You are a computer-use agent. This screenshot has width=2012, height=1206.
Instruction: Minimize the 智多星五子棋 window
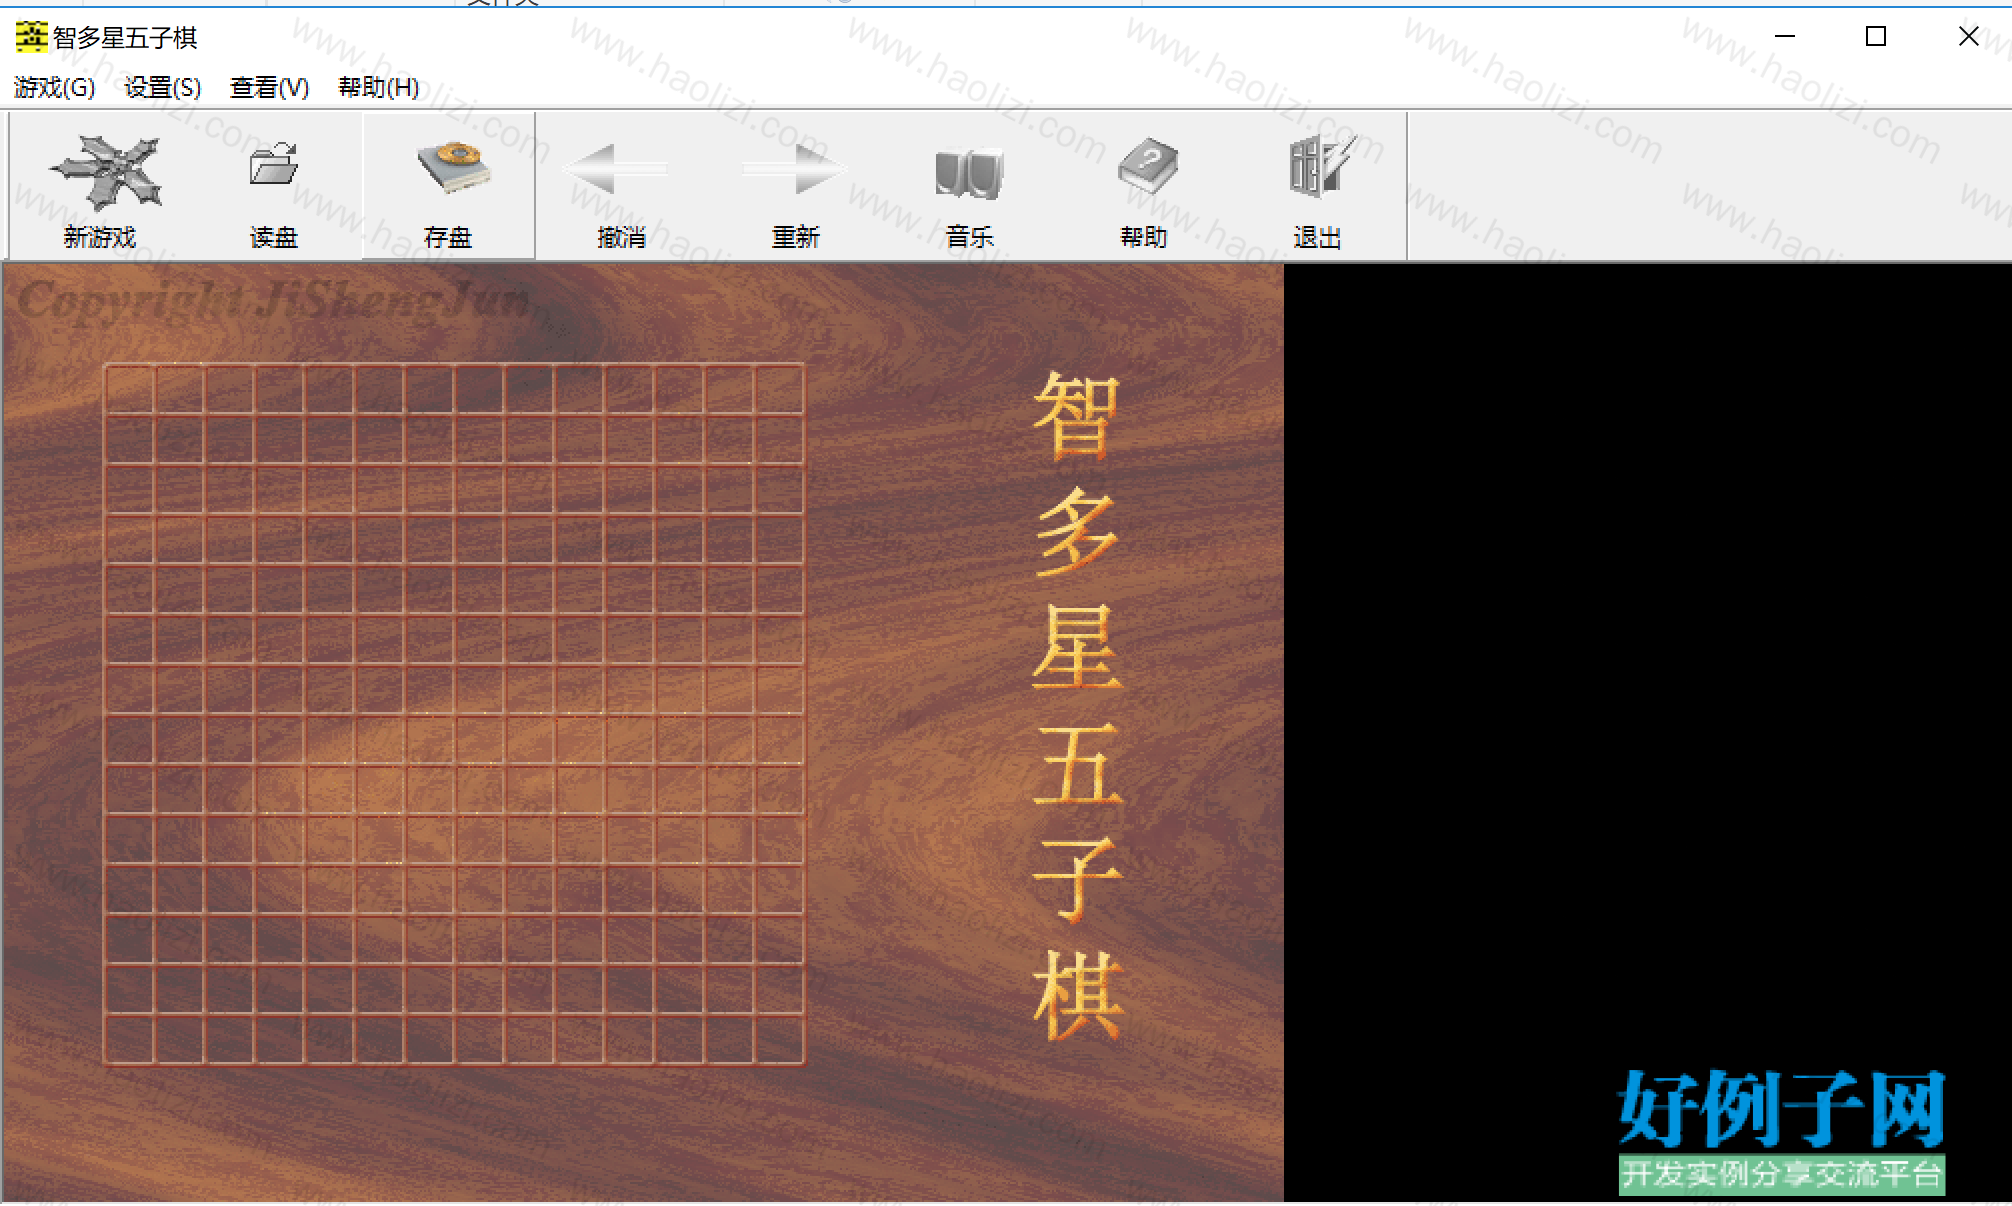tap(1785, 37)
